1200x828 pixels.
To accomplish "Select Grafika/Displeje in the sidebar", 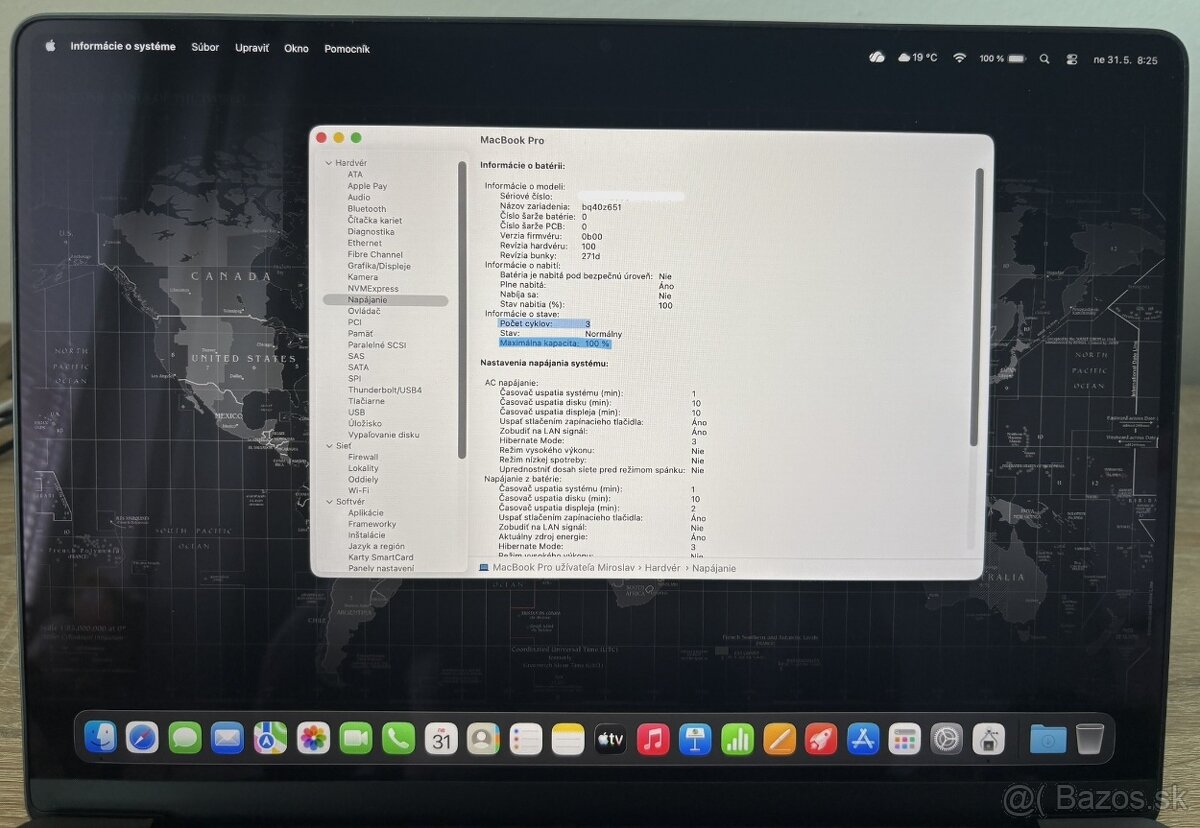I will pyautogui.click(x=379, y=266).
